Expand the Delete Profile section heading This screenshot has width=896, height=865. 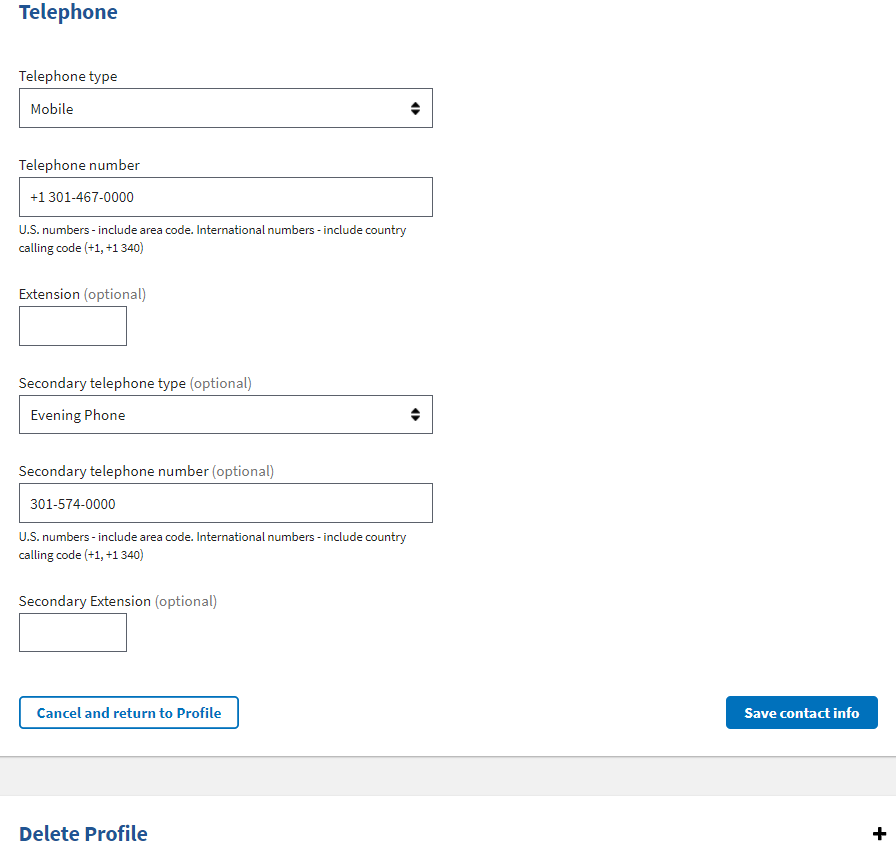(83, 834)
